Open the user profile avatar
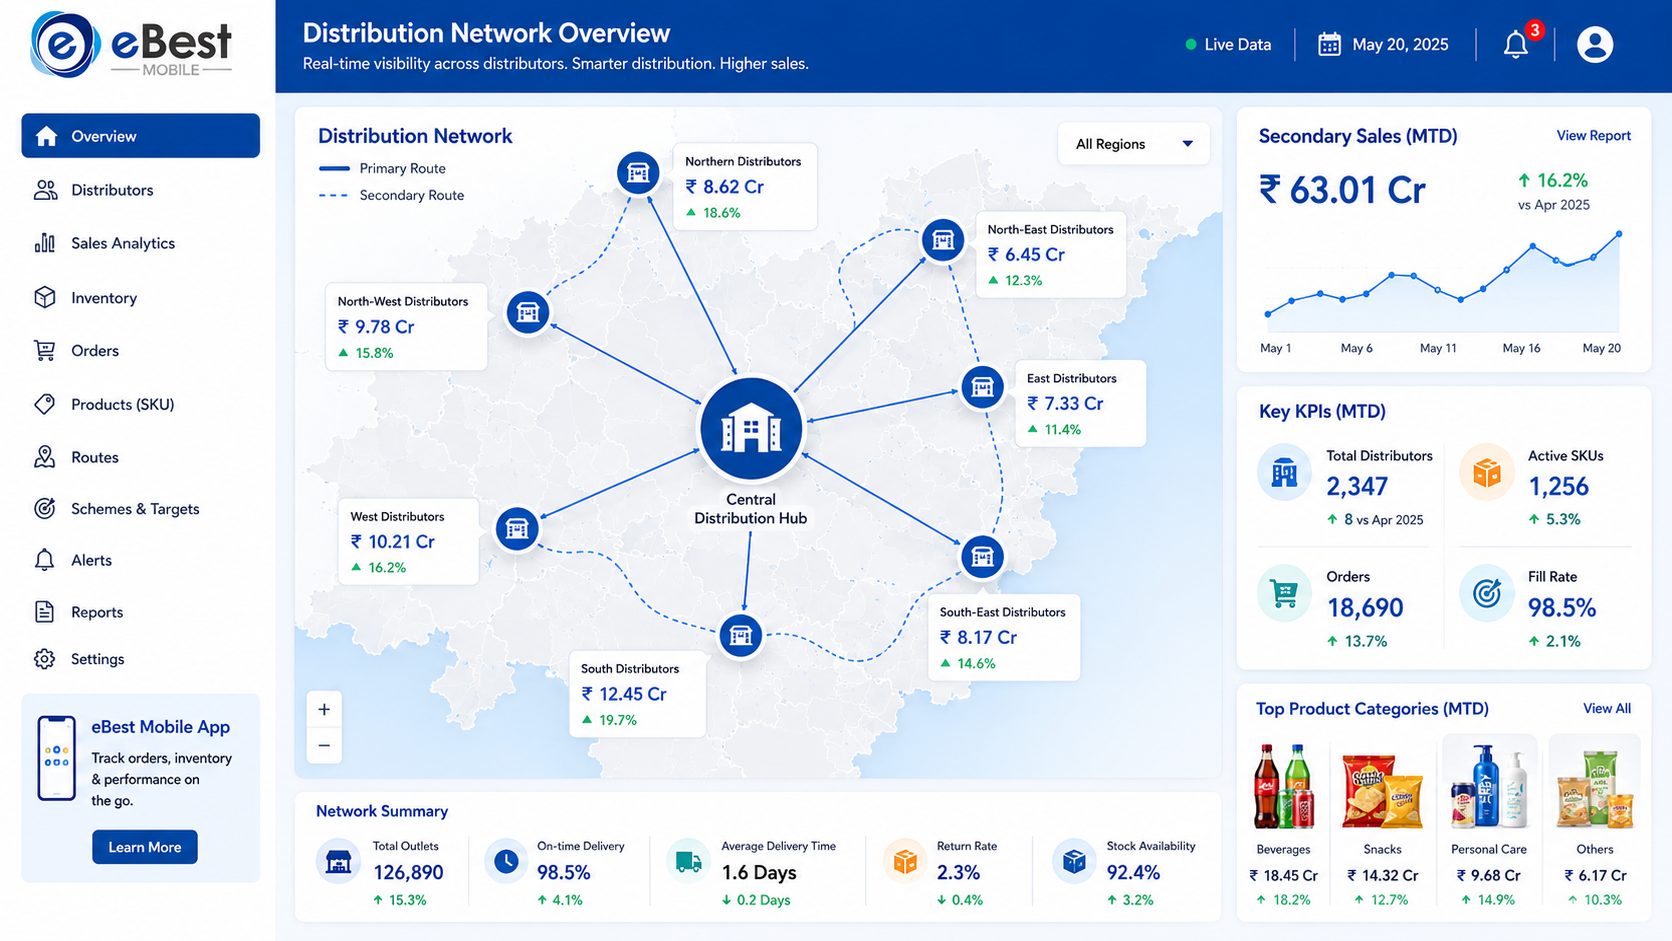The image size is (1672, 941). (1595, 45)
